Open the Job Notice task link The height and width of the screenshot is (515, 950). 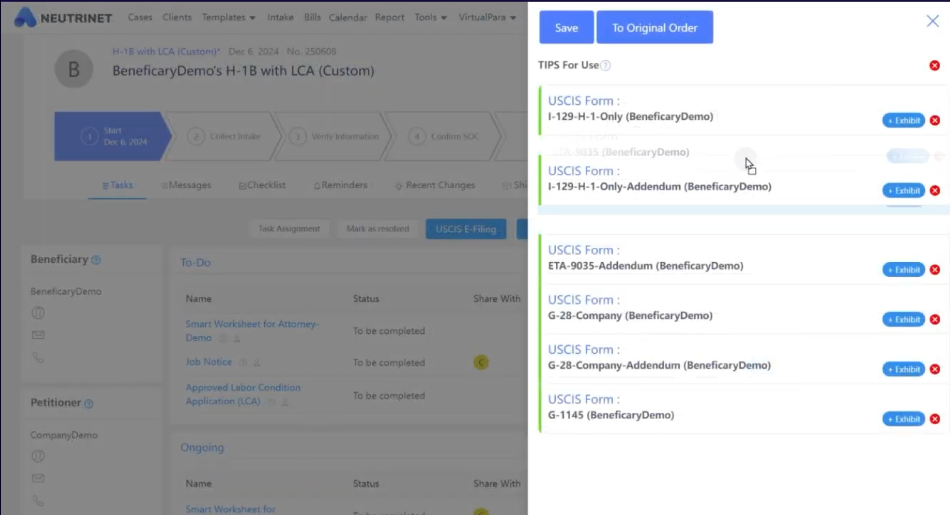[x=208, y=362]
